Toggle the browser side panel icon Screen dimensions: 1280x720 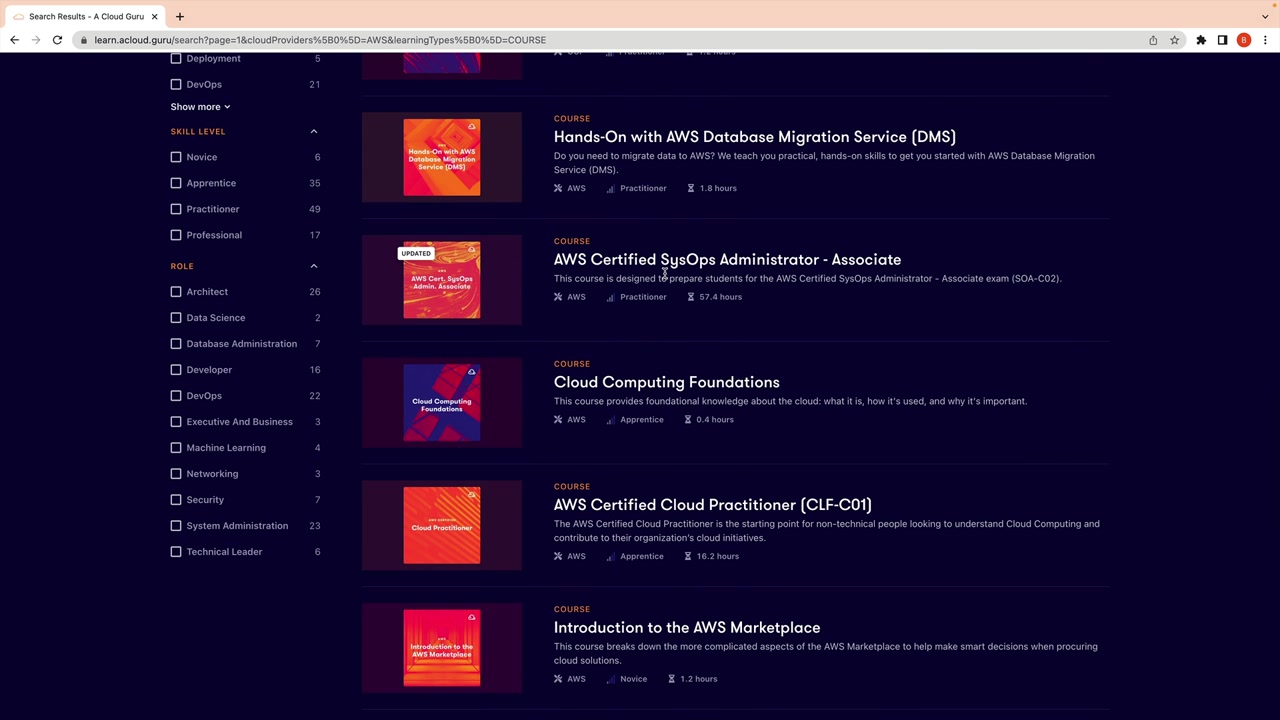coord(1222,40)
